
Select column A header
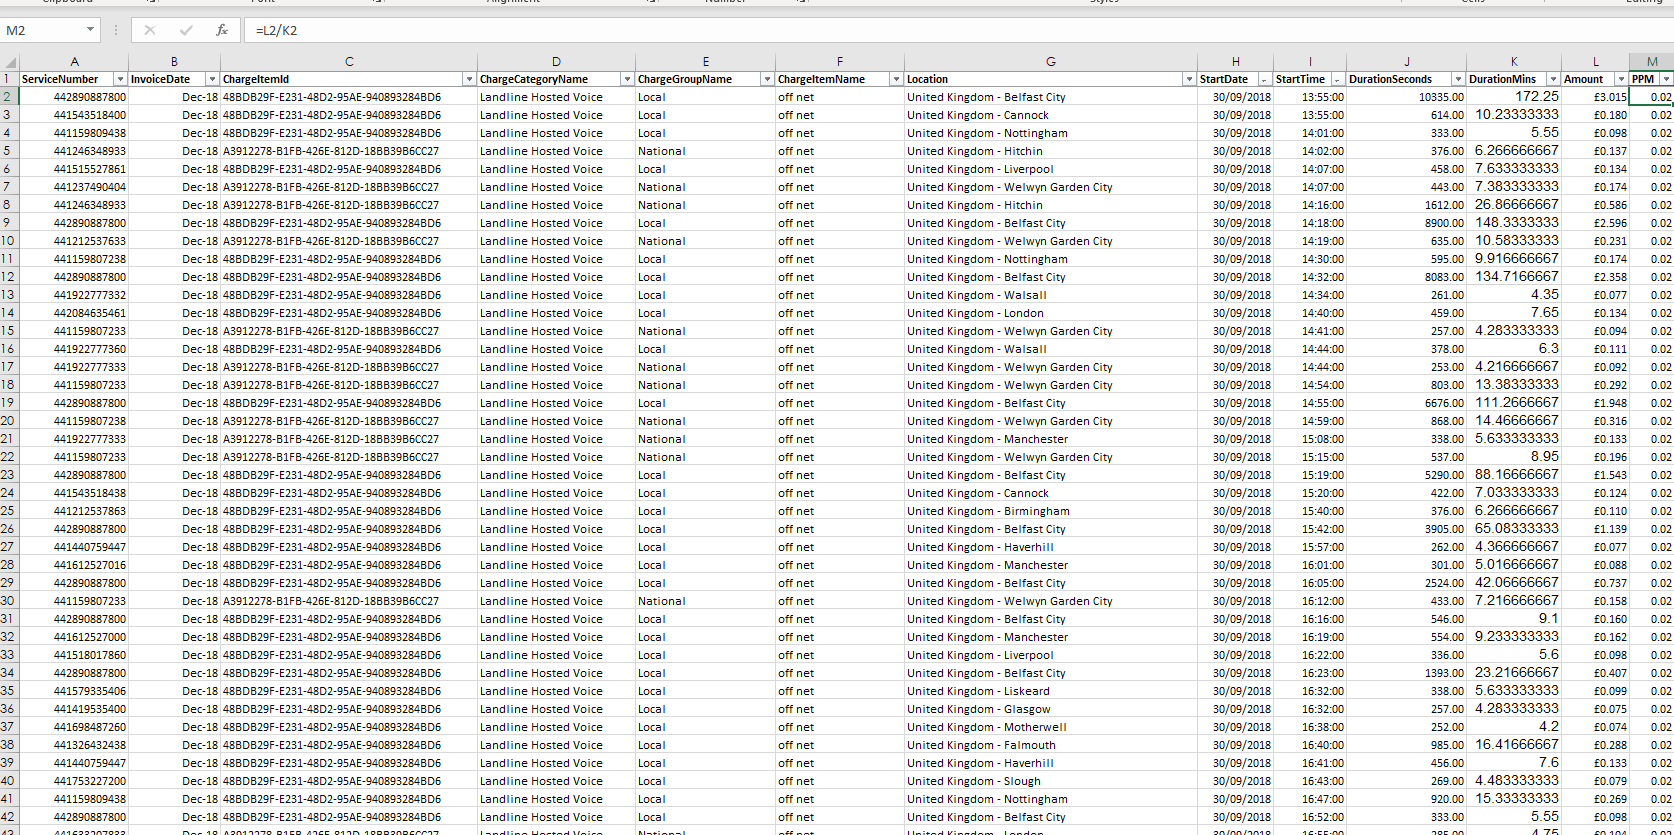[73, 62]
